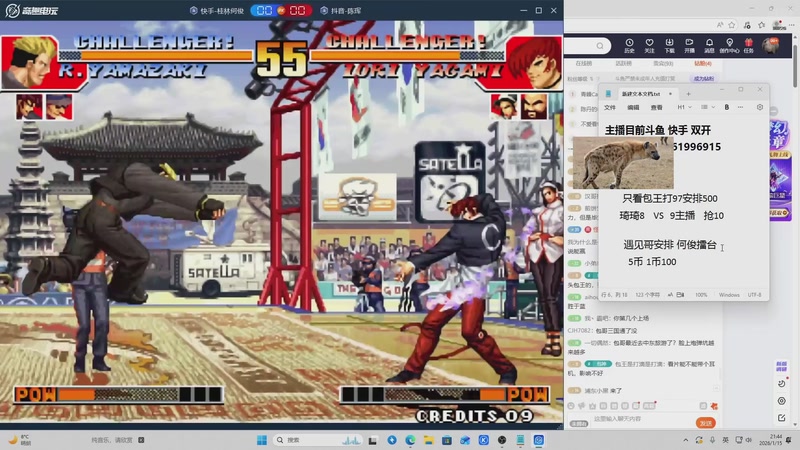Switch to the 活跃榜 tab
Viewport: 800px width, 450px height.
[623, 64]
